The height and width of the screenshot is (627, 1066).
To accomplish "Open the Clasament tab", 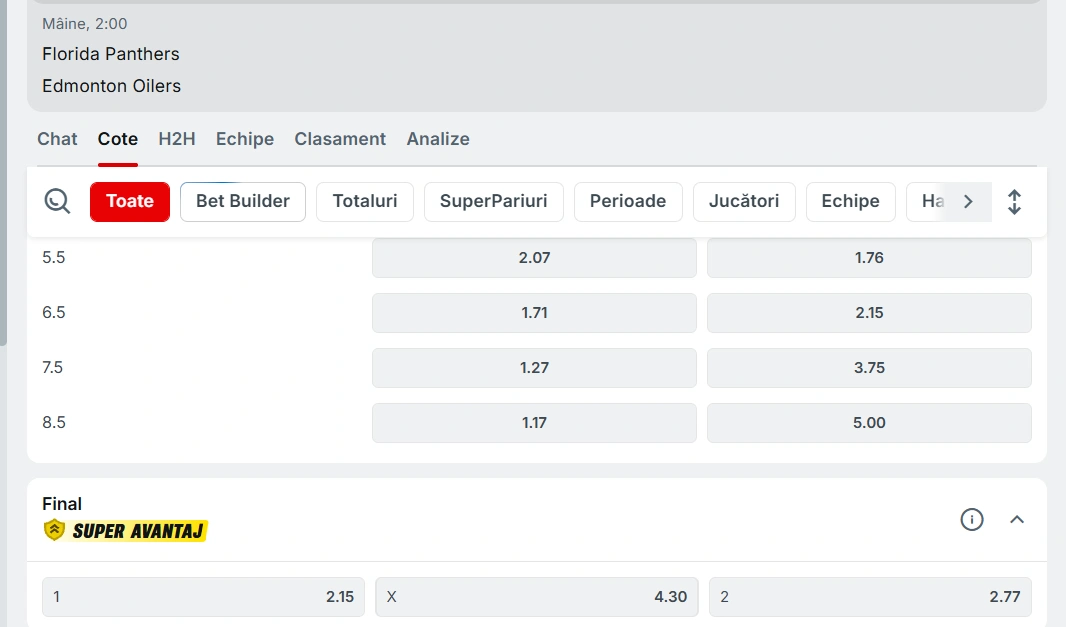I will [x=340, y=139].
